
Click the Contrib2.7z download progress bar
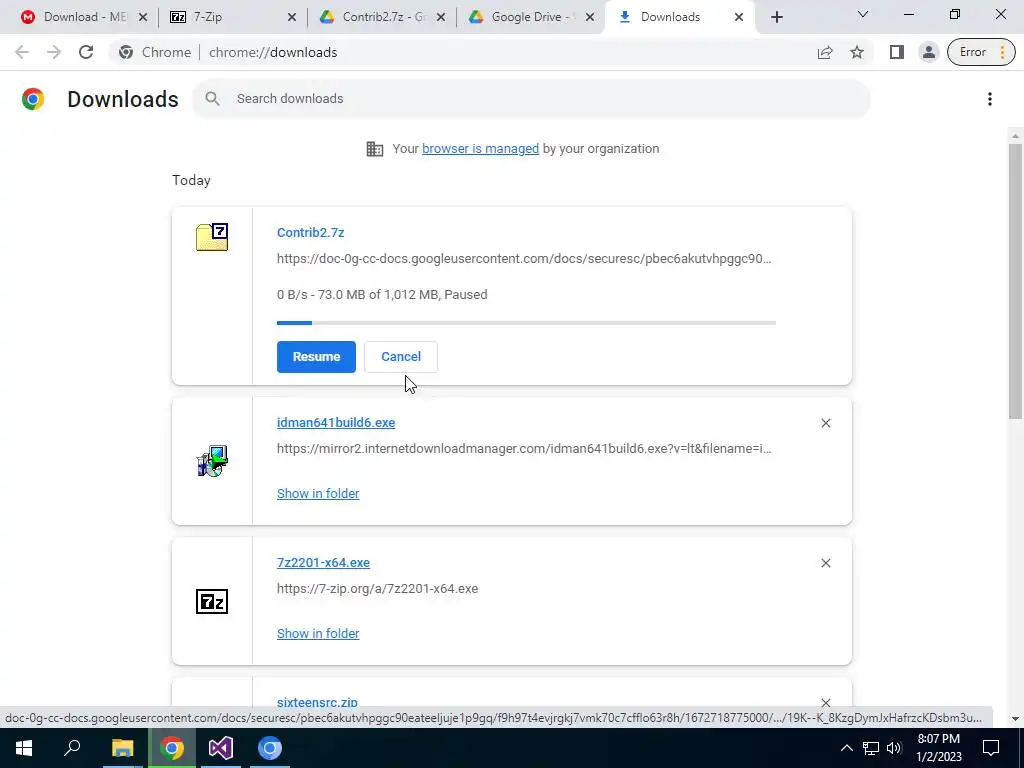pyautogui.click(x=526, y=323)
